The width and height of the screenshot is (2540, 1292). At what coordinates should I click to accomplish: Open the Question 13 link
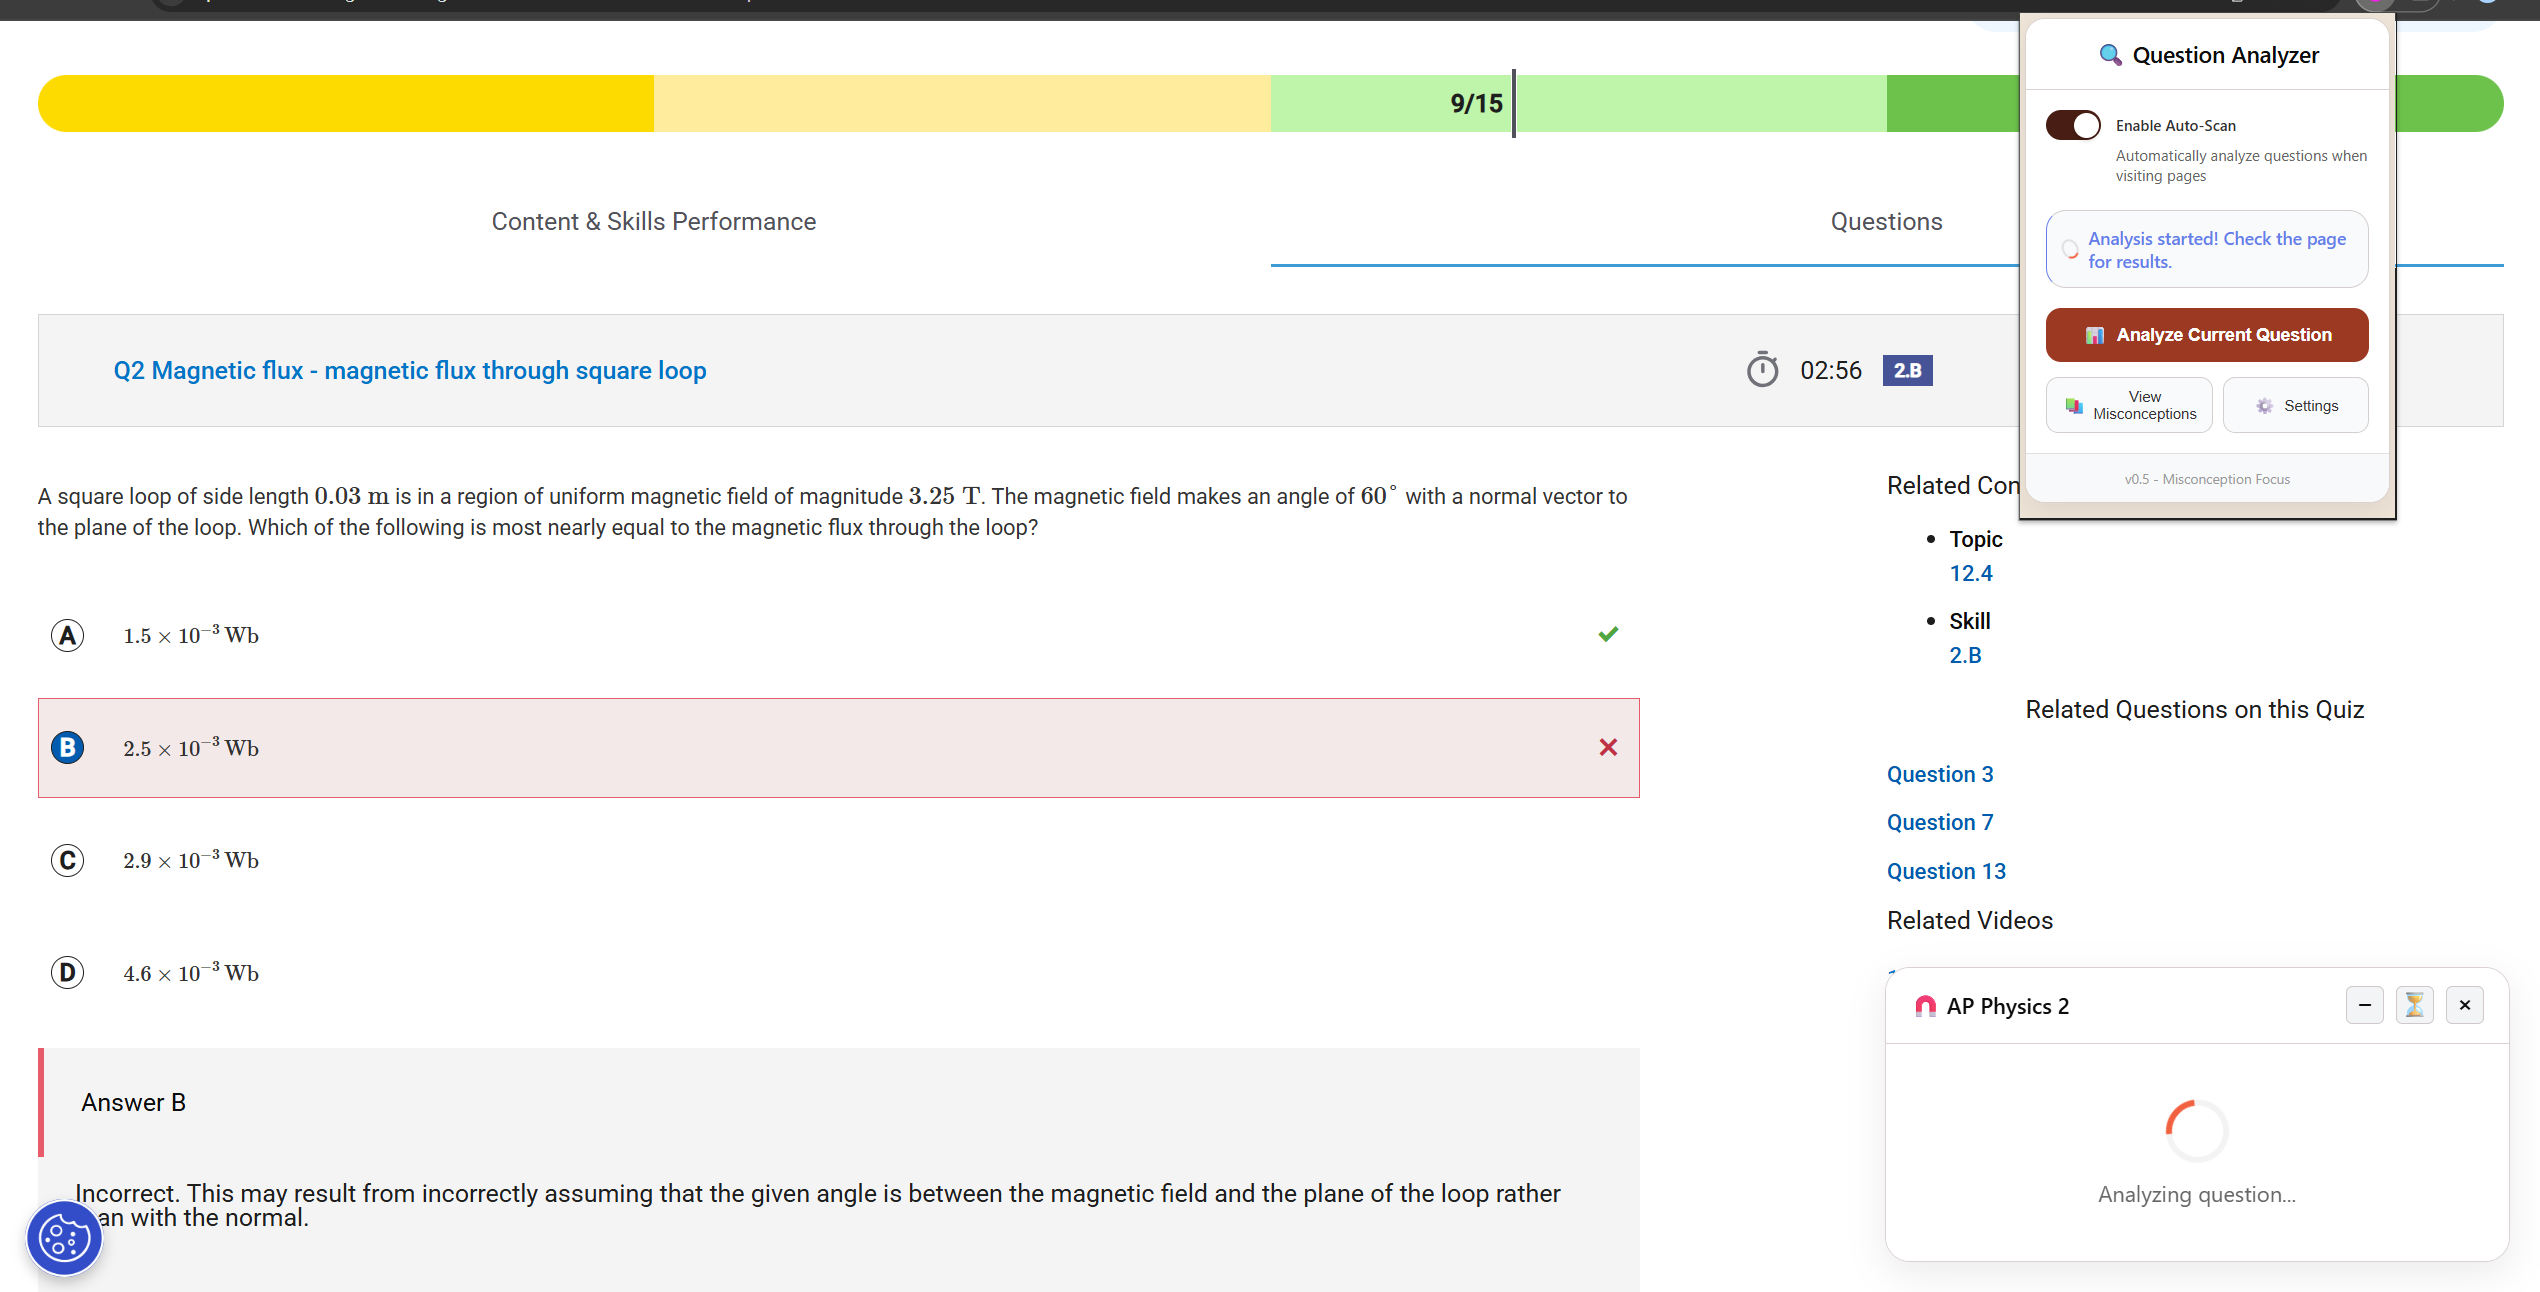pos(1945,871)
